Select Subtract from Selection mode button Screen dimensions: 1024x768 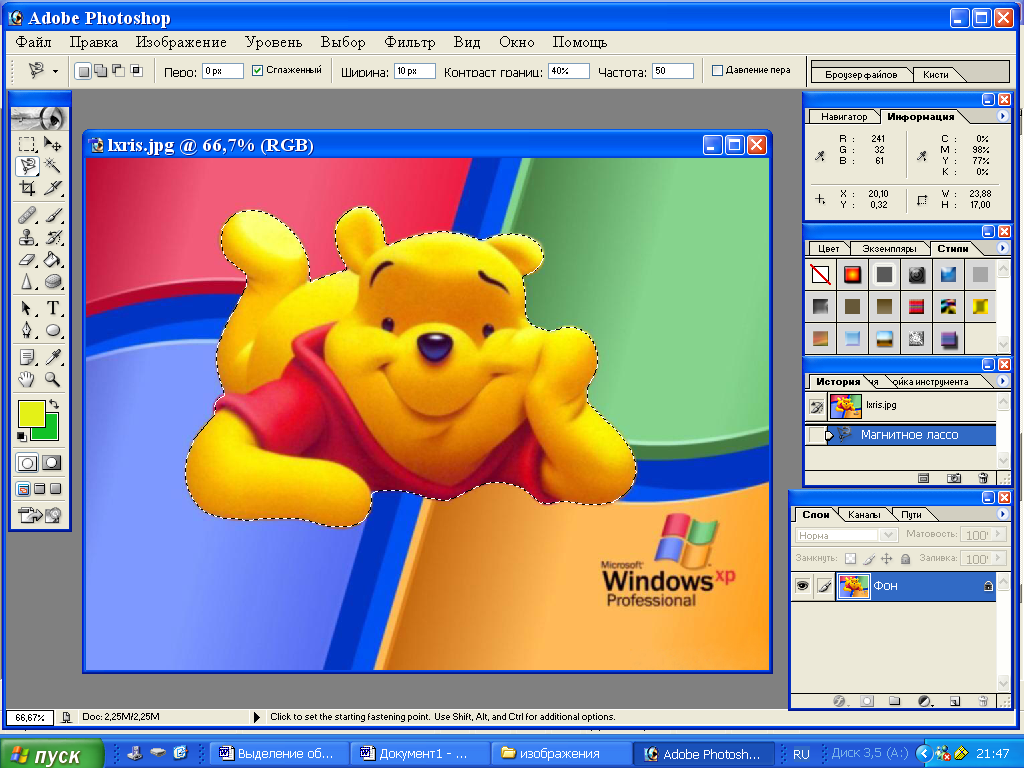click(118, 71)
